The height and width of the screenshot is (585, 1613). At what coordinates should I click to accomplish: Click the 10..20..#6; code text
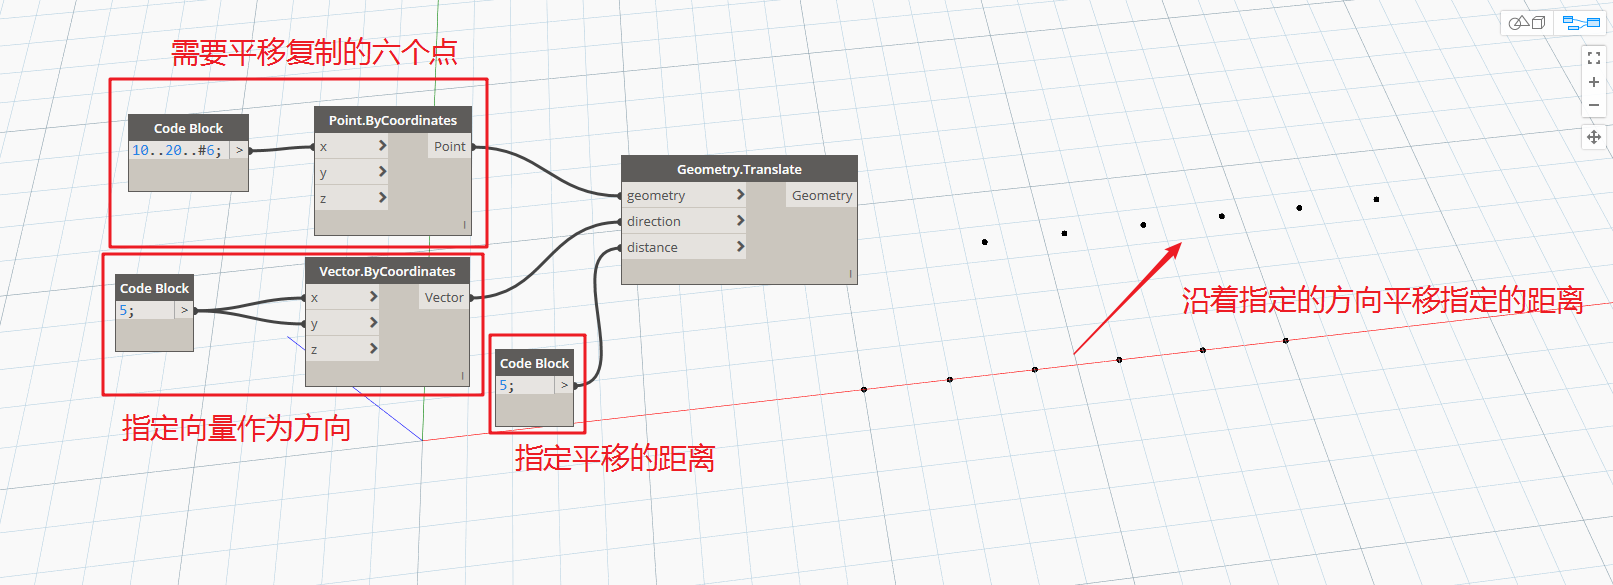pos(177,150)
